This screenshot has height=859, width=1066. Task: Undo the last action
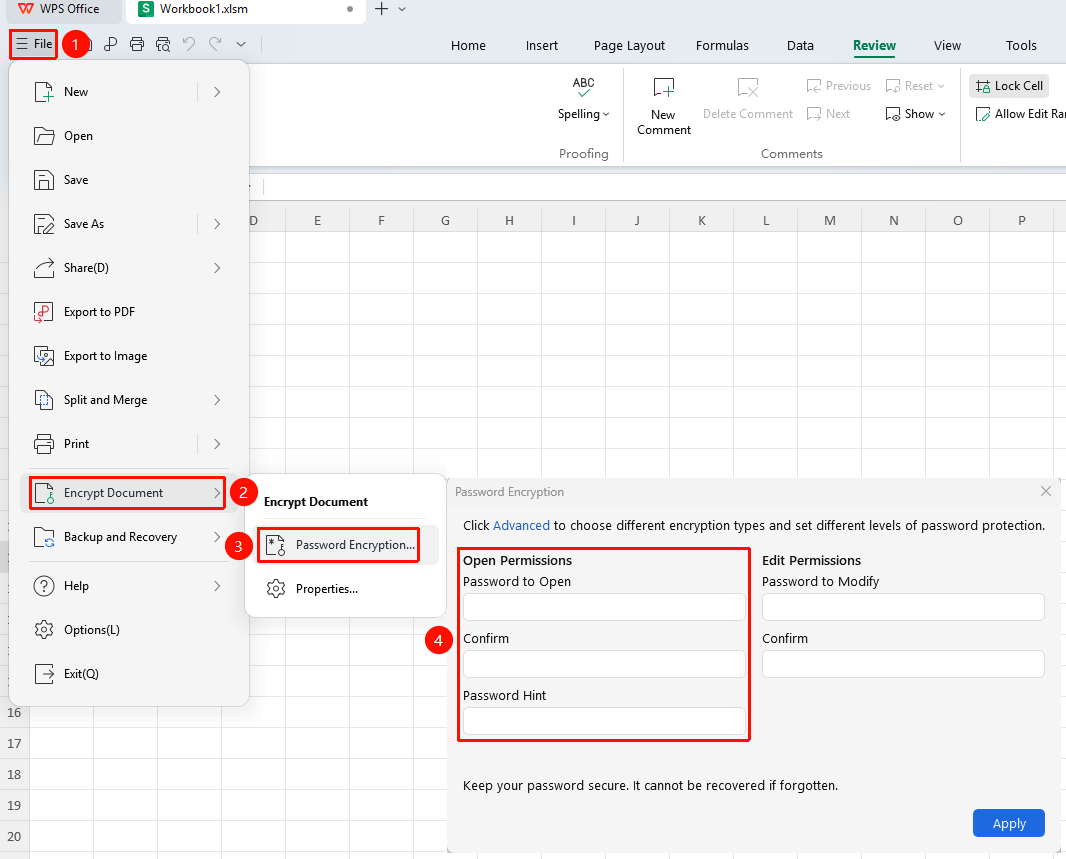point(189,44)
